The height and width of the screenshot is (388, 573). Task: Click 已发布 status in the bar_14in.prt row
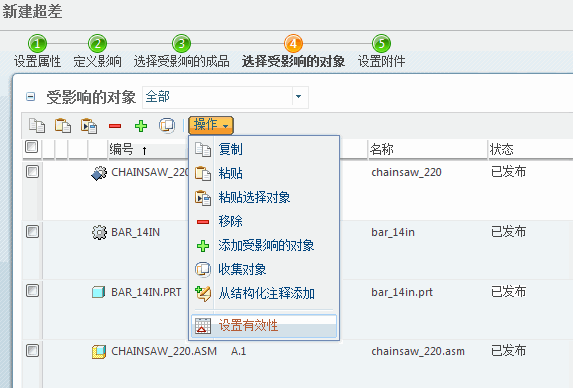coord(508,292)
